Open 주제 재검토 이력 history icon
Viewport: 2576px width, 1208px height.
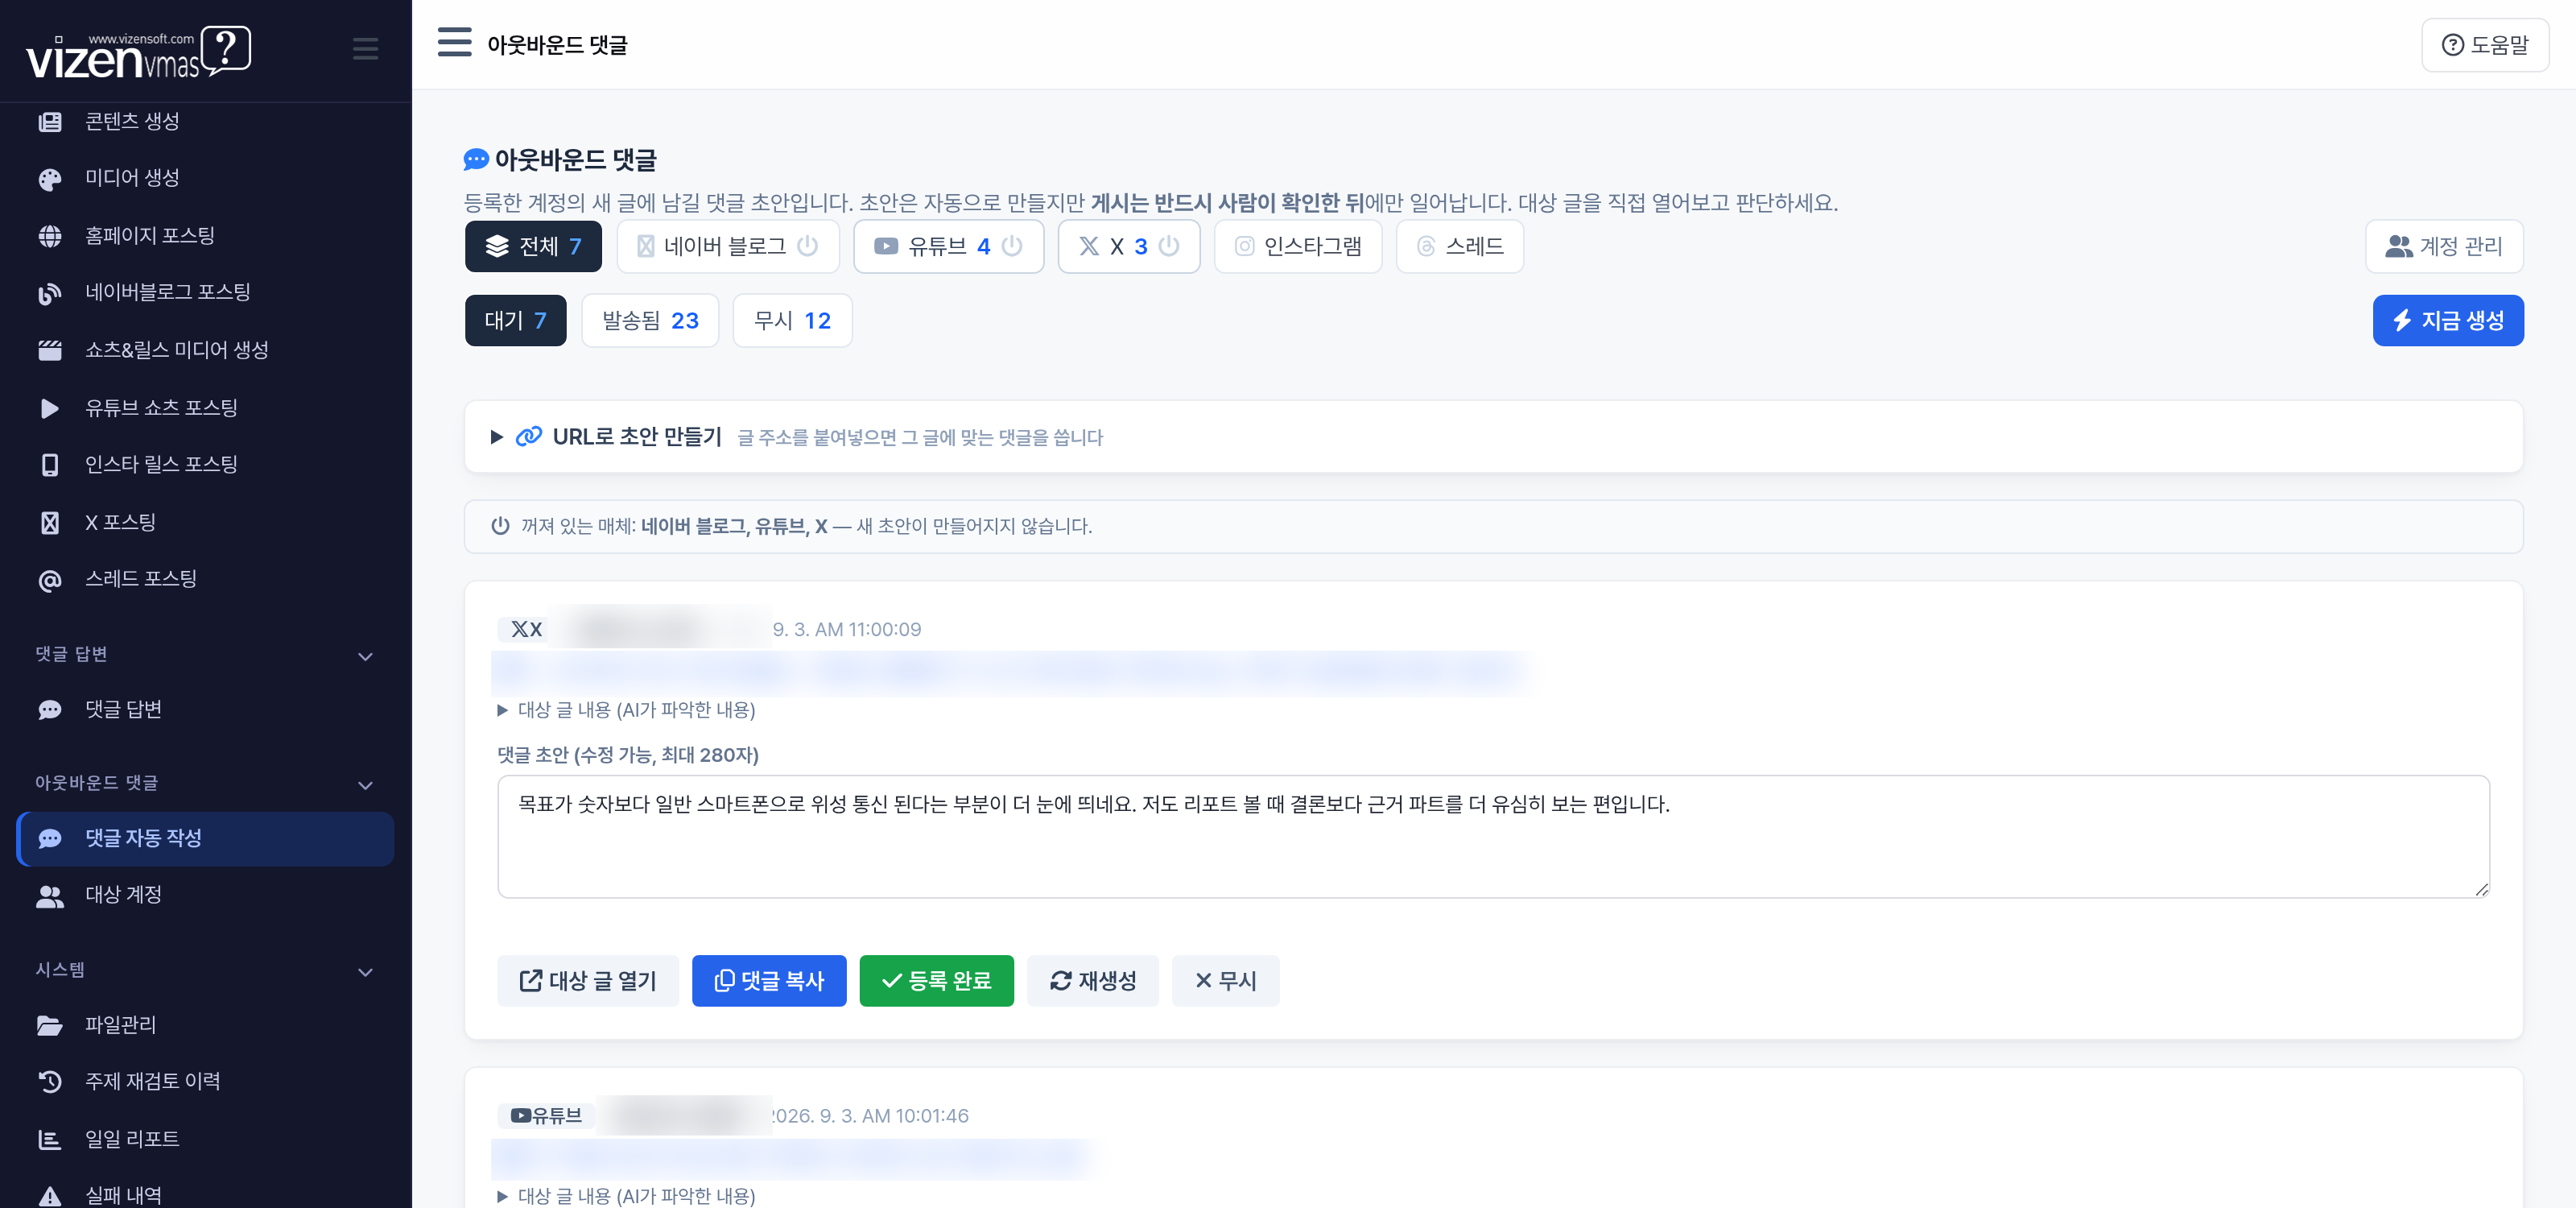(x=49, y=1081)
